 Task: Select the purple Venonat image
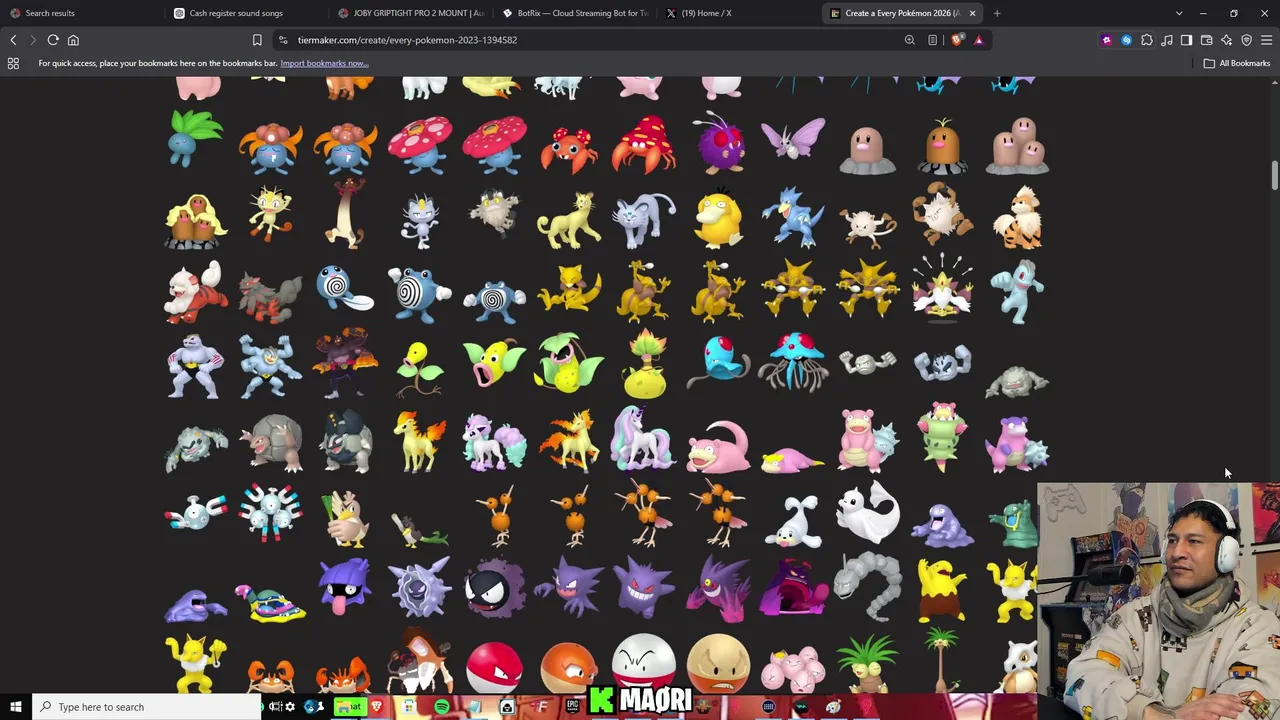pos(719,142)
